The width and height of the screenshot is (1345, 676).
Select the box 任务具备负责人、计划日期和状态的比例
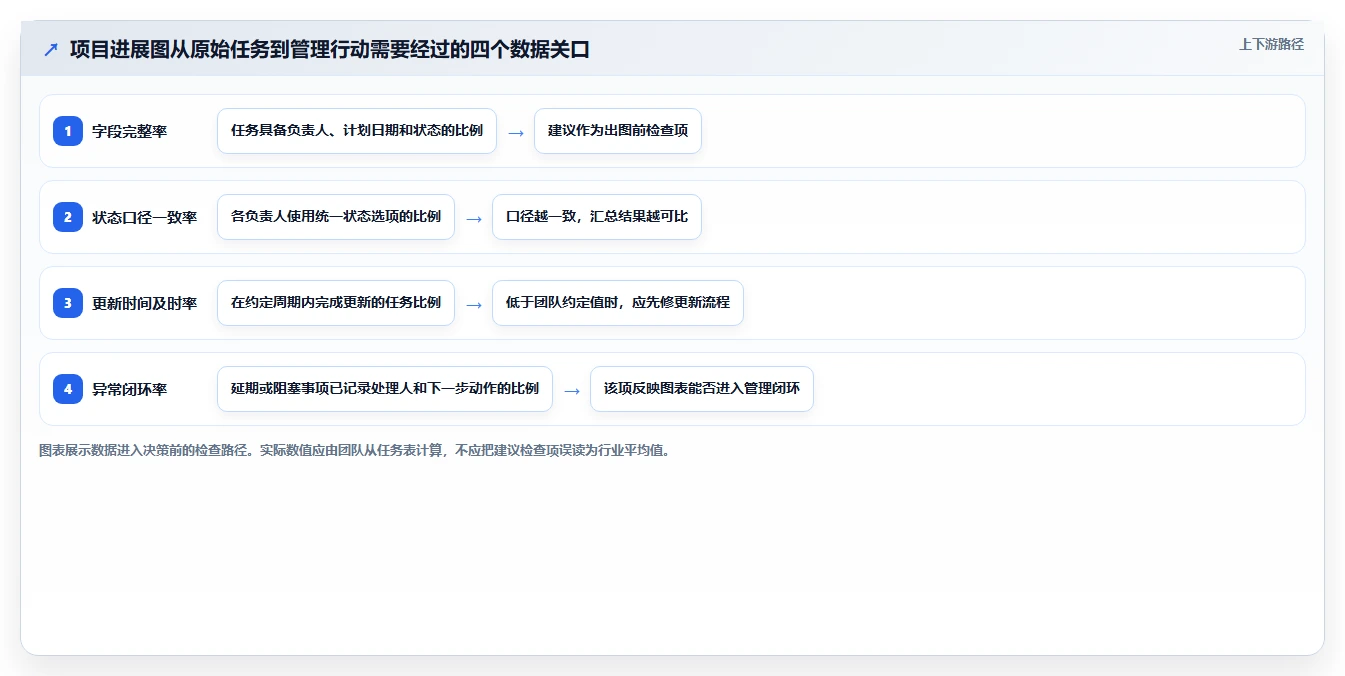pyautogui.click(x=357, y=131)
